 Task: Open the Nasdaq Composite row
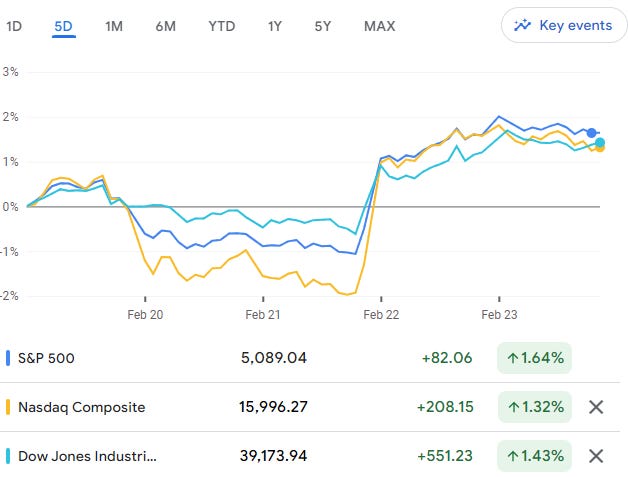(310, 407)
